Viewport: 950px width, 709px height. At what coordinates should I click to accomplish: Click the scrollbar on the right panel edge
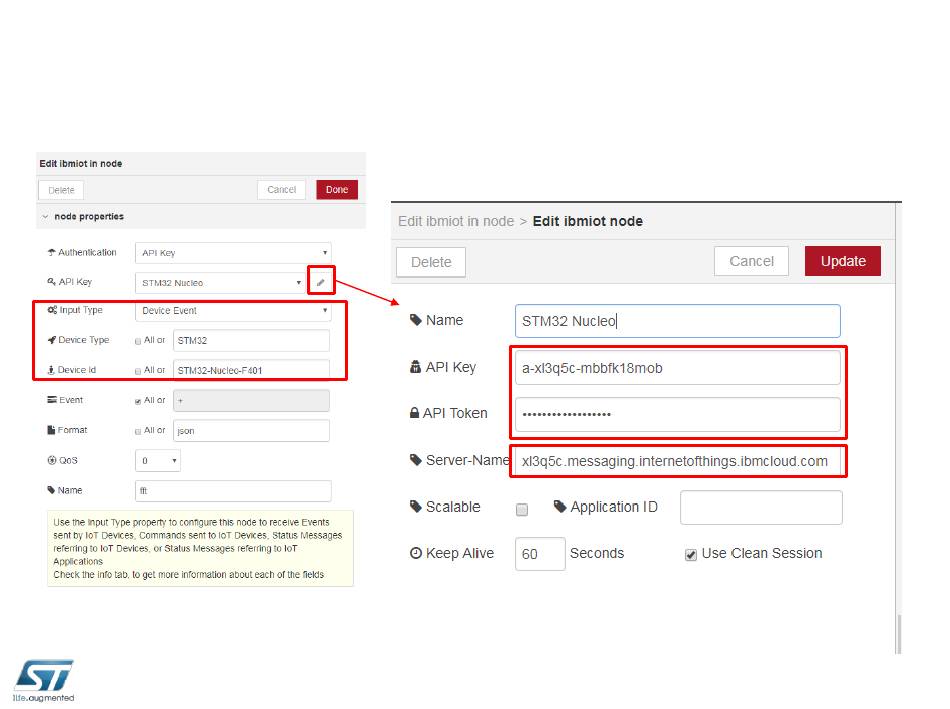coord(899,633)
